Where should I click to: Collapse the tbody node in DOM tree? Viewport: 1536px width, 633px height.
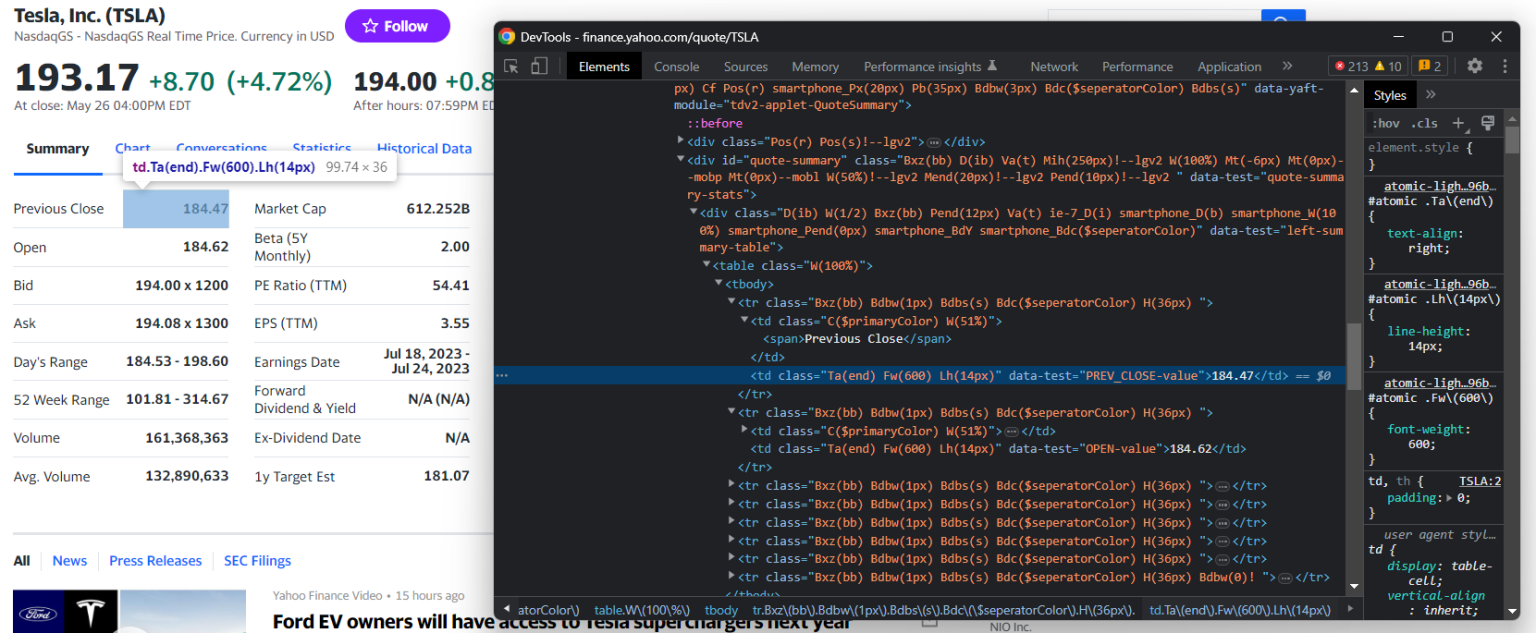pos(719,284)
